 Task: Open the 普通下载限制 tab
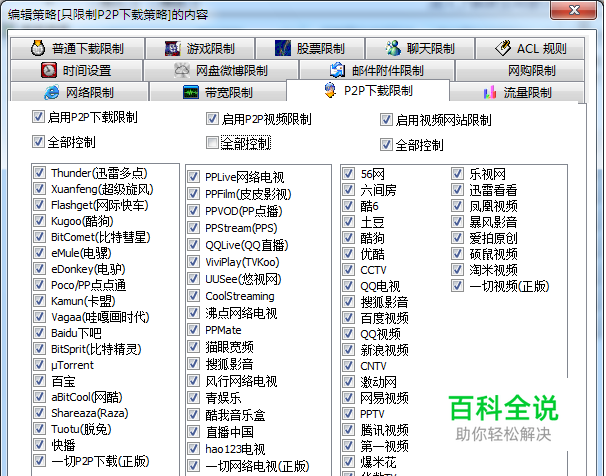point(78,48)
